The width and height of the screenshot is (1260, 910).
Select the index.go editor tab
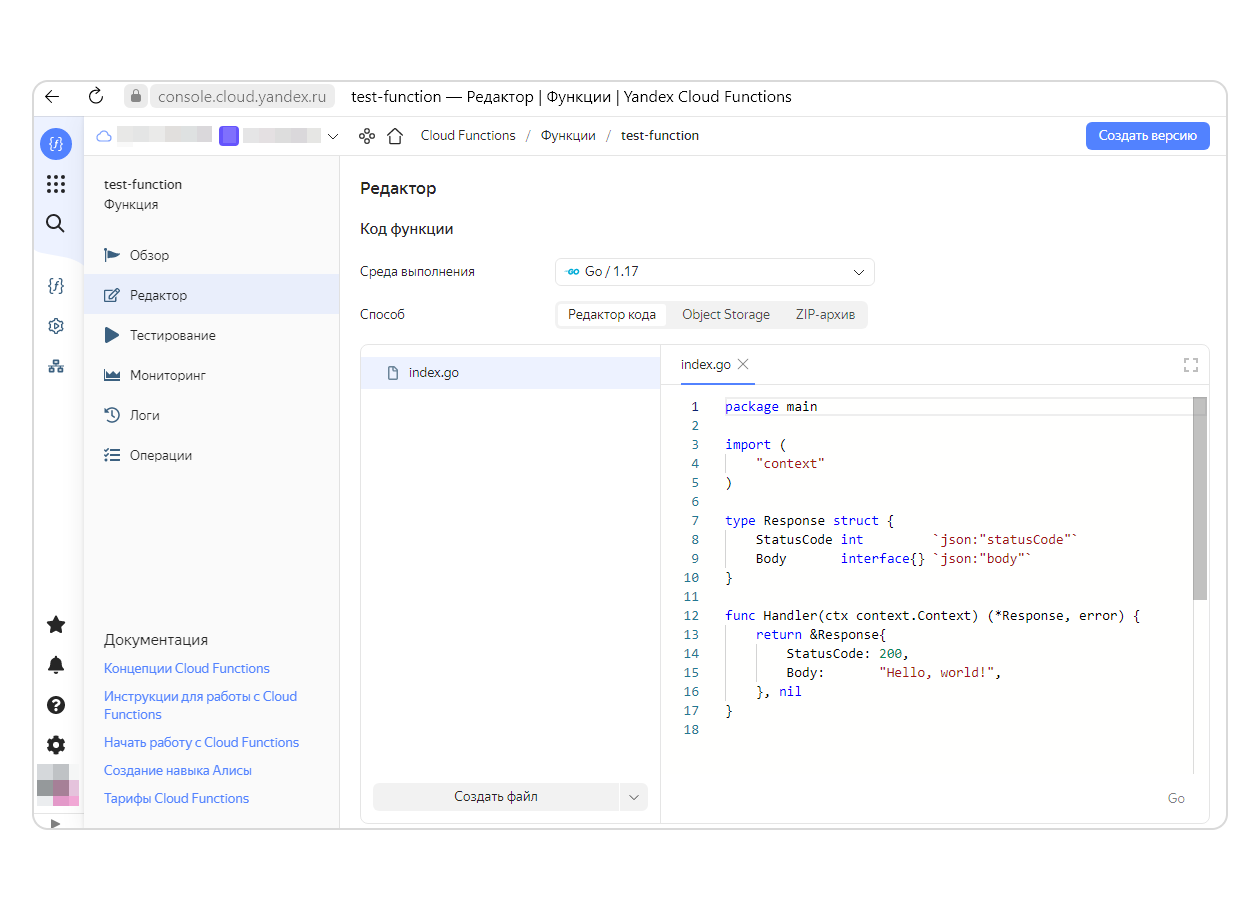point(706,365)
